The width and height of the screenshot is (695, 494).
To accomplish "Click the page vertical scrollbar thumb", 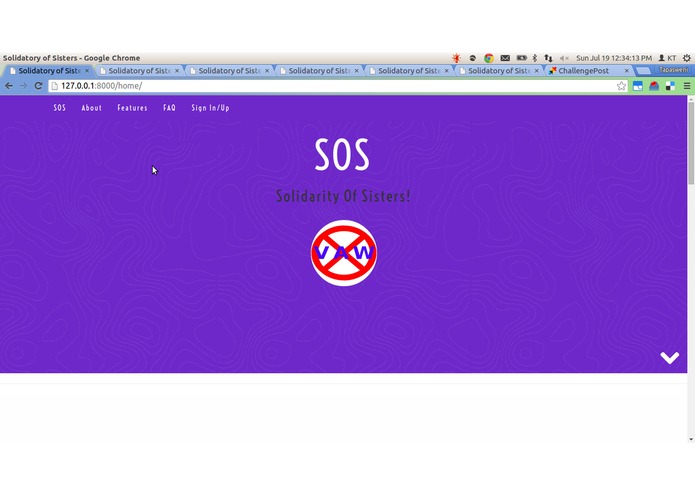I will [691, 143].
